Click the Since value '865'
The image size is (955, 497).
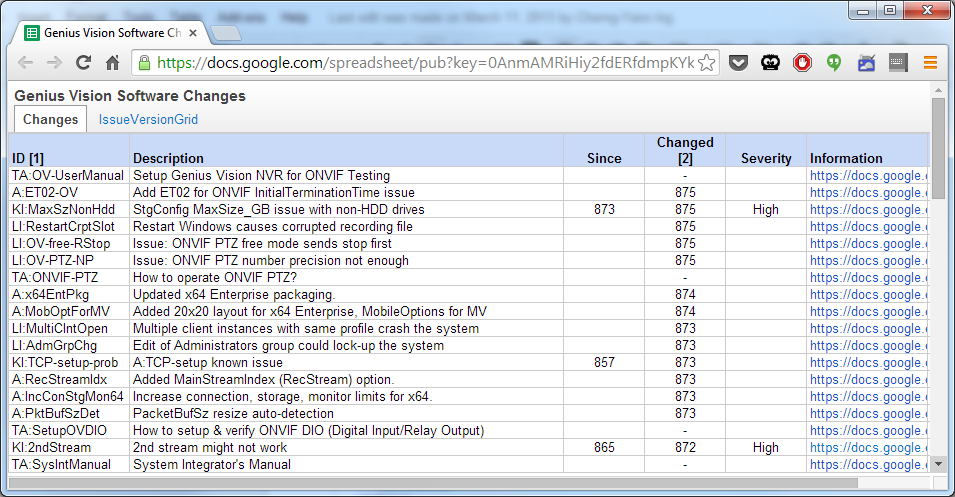(604, 448)
